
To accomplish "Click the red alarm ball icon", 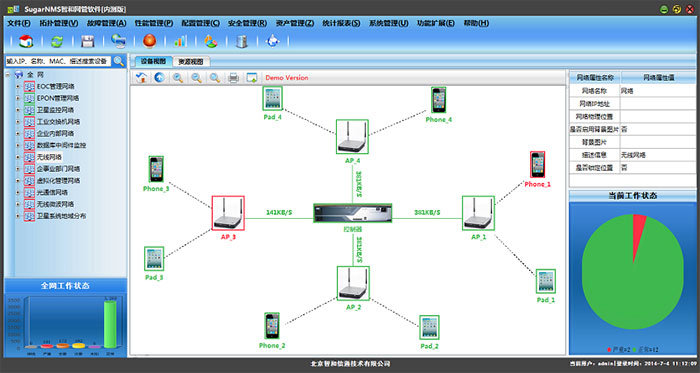I will click(150, 41).
